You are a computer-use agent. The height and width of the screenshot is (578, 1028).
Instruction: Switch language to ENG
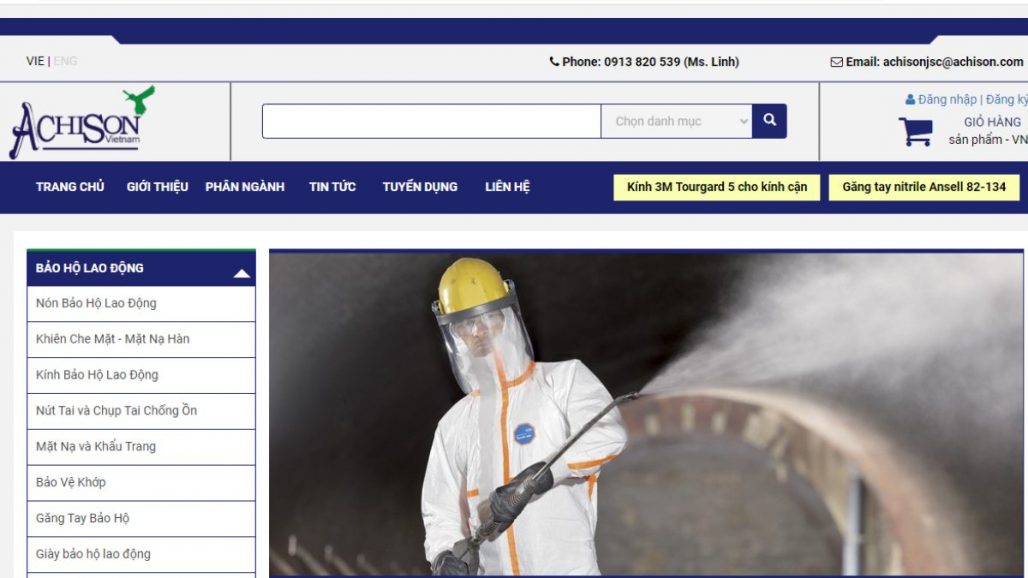point(65,61)
